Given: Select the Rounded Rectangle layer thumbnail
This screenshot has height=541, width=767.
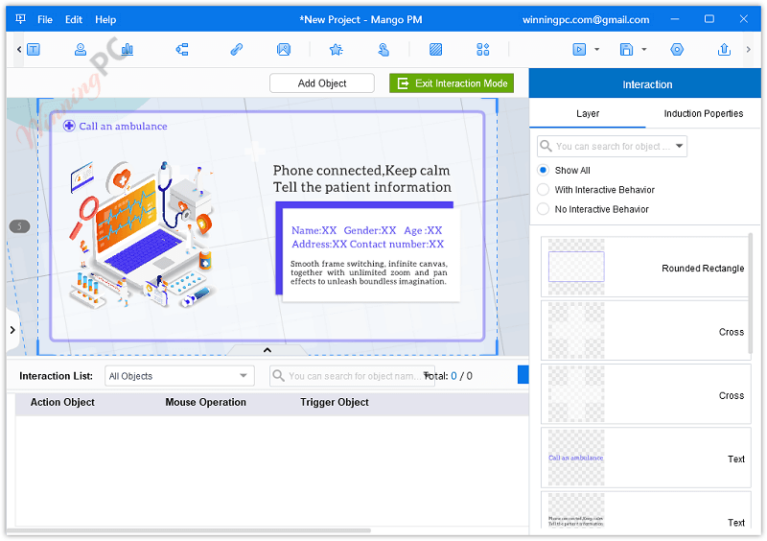Looking at the screenshot, I should click(x=576, y=267).
